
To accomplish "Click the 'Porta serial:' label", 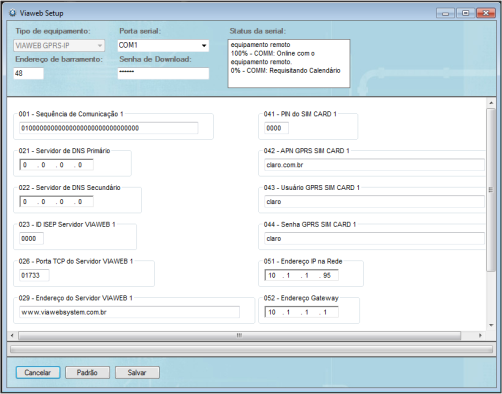I will [x=140, y=31].
